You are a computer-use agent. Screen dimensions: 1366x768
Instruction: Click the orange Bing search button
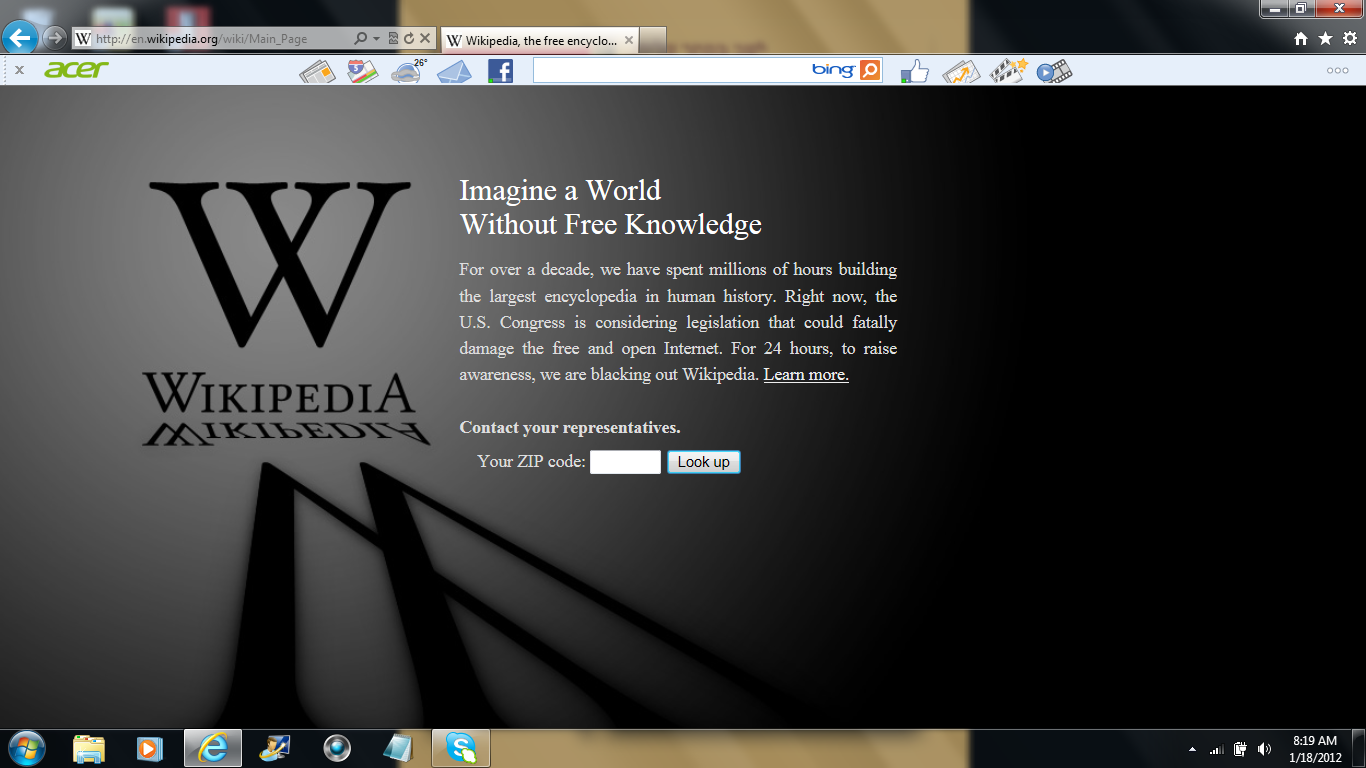click(x=870, y=70)
